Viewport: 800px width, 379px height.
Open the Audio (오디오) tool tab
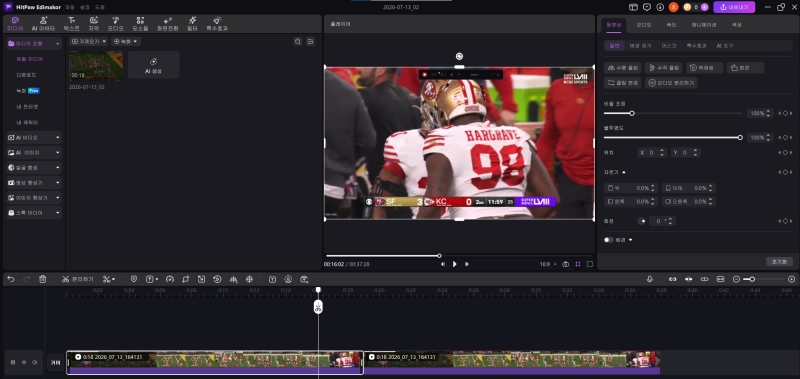click(116, 23)
